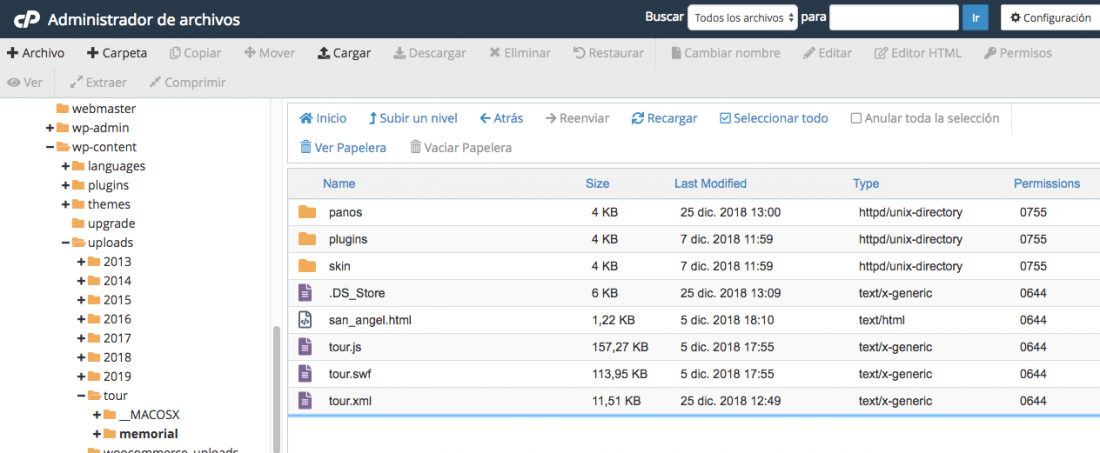Click Vaciar Papelera

coord(461,148)
